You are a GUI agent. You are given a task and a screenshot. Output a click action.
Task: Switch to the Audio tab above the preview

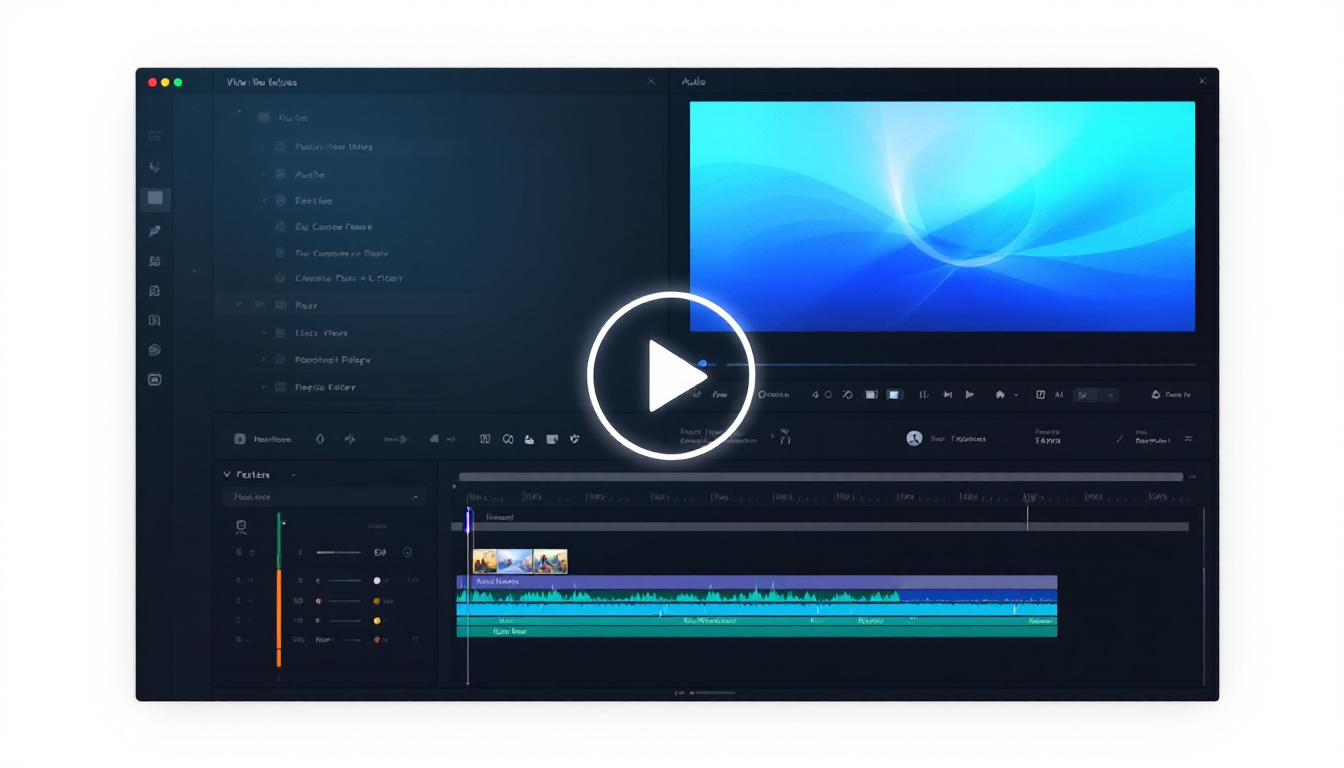coord(693,81)
